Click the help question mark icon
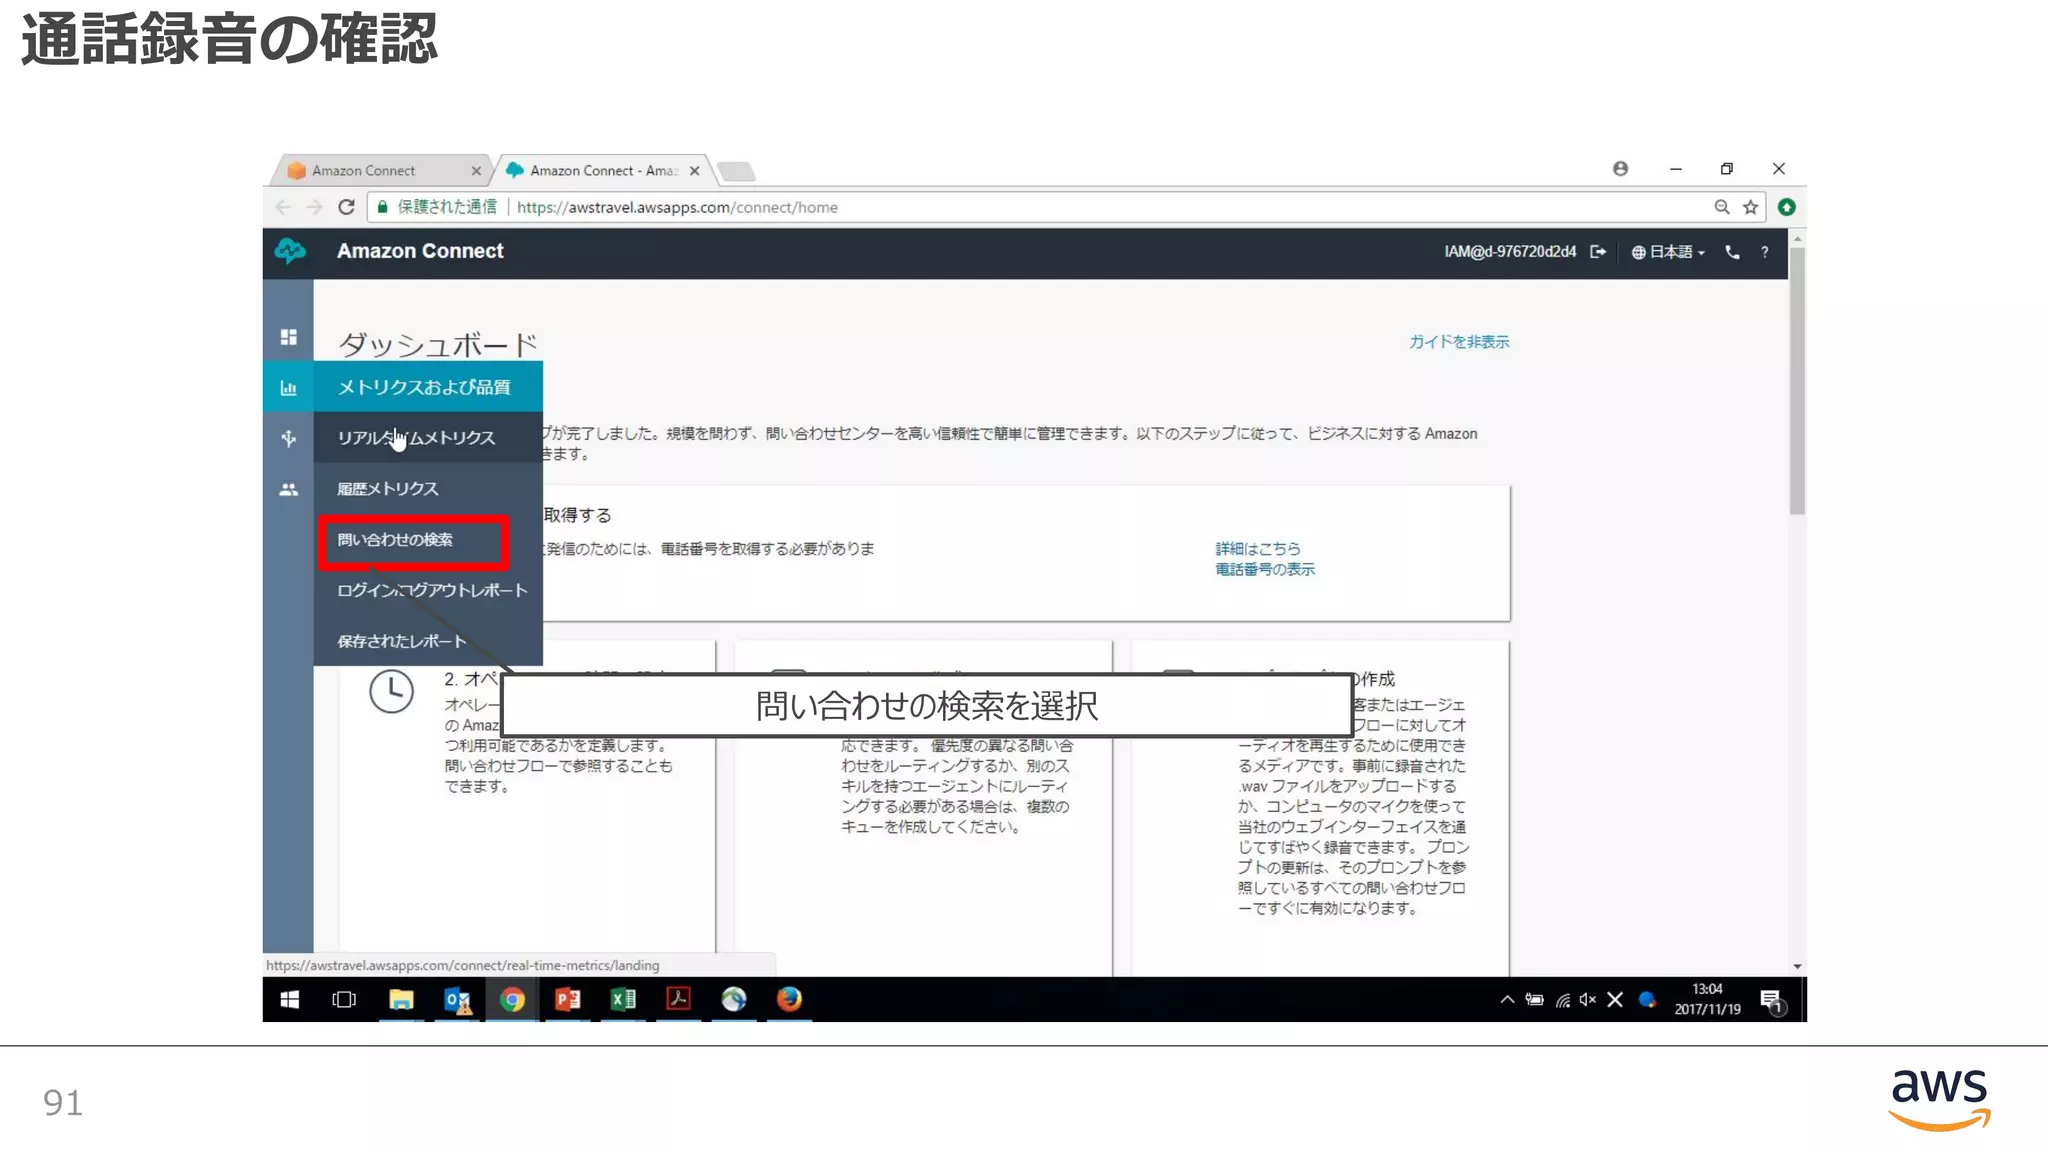 (x=1765, y=252)
